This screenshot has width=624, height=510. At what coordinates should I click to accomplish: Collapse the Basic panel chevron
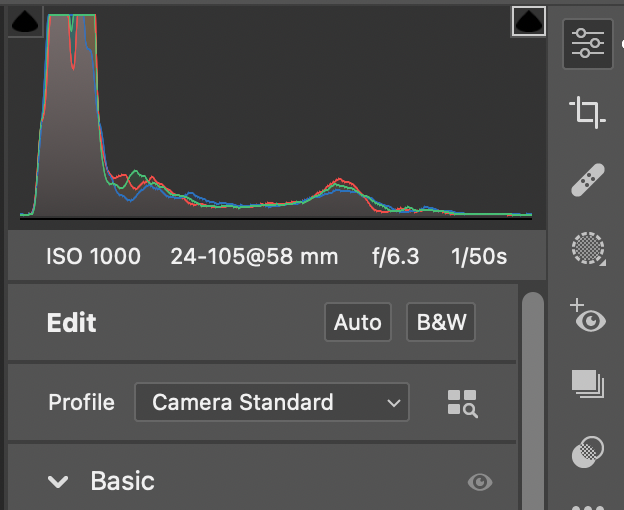click(x=59, y=482)
